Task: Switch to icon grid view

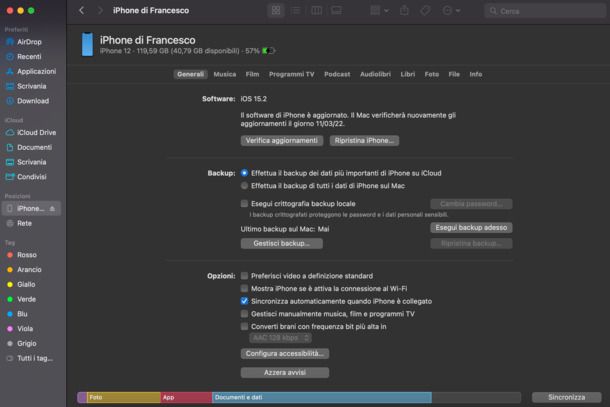Action: (276, 11)
